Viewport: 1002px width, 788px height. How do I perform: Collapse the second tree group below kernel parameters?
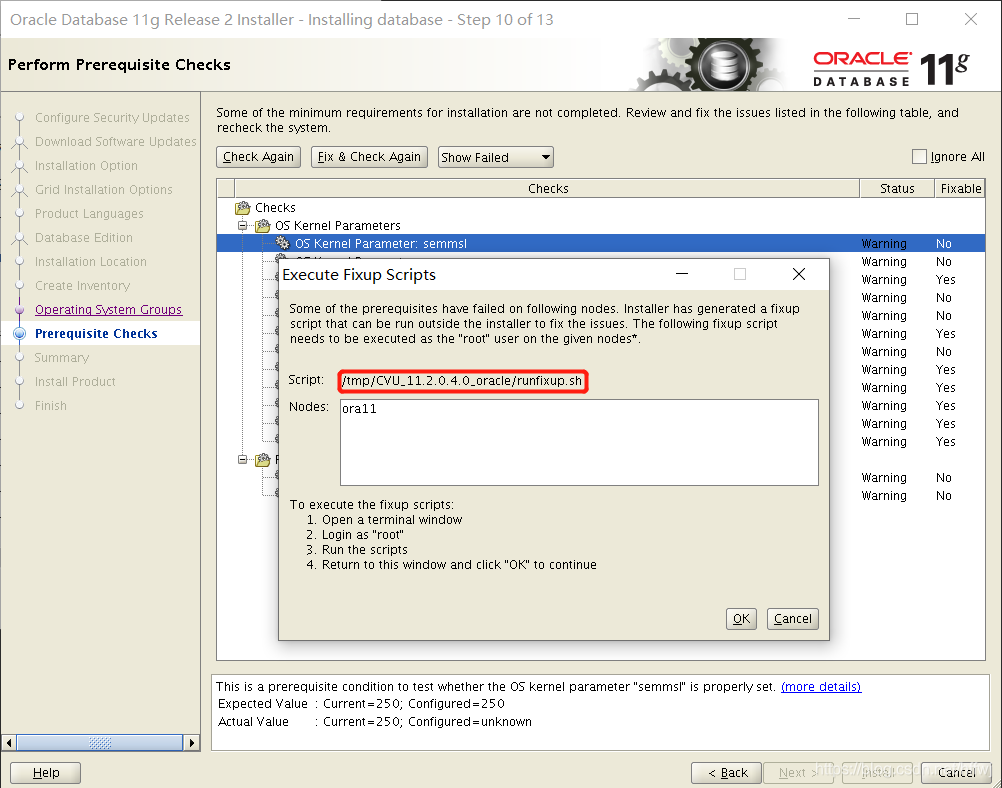click(242, 460)
